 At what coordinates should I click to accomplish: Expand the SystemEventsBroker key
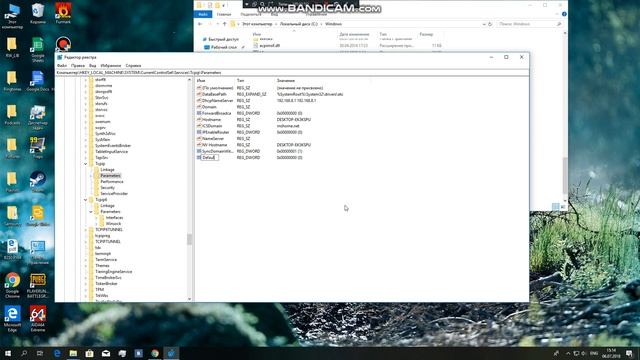click(86, 146)
